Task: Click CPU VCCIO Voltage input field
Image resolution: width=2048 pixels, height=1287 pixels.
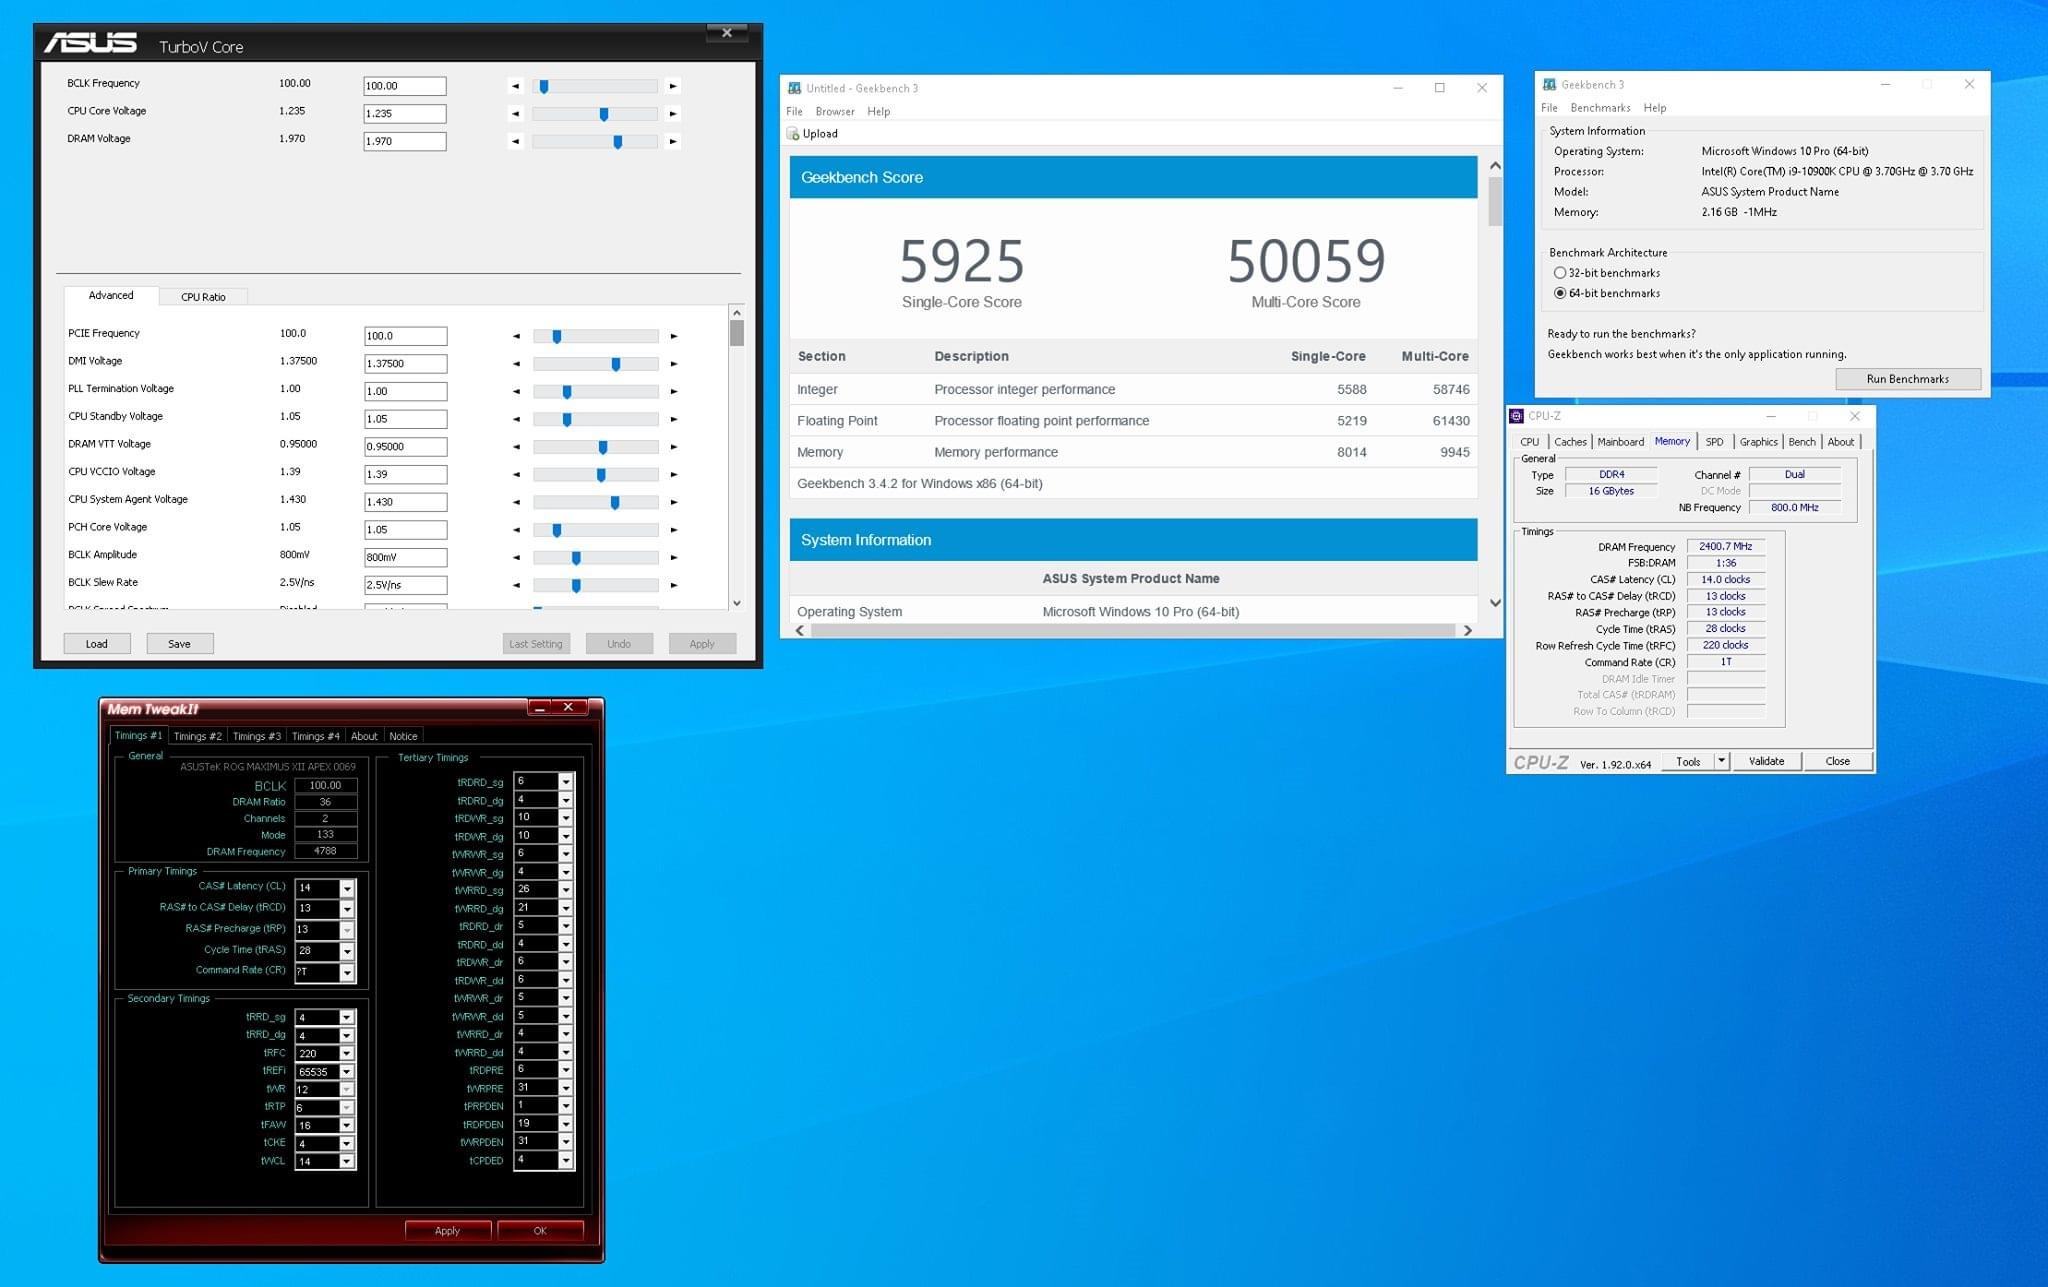Action: pyautogui.click(x=406, y=475)
